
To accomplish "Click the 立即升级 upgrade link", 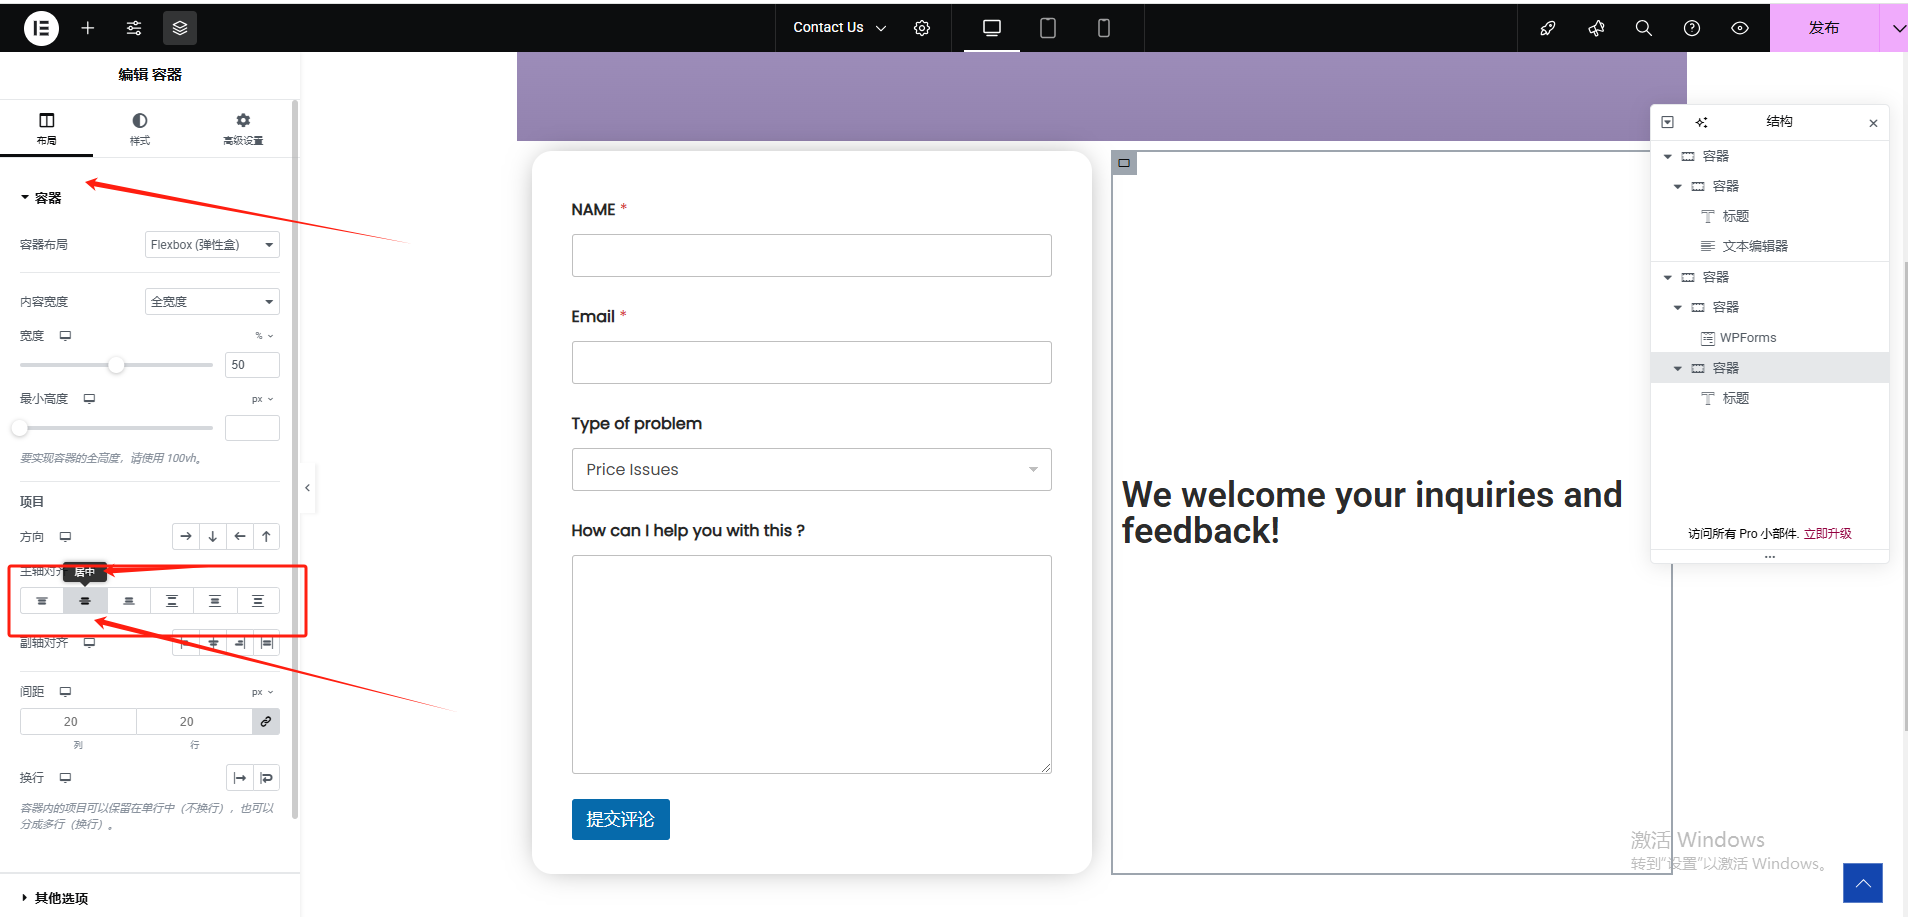I will 1827,534.
